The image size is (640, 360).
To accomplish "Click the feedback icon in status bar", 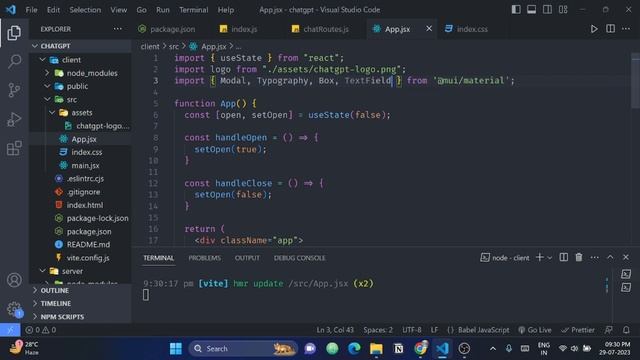I will pos(609,330).
